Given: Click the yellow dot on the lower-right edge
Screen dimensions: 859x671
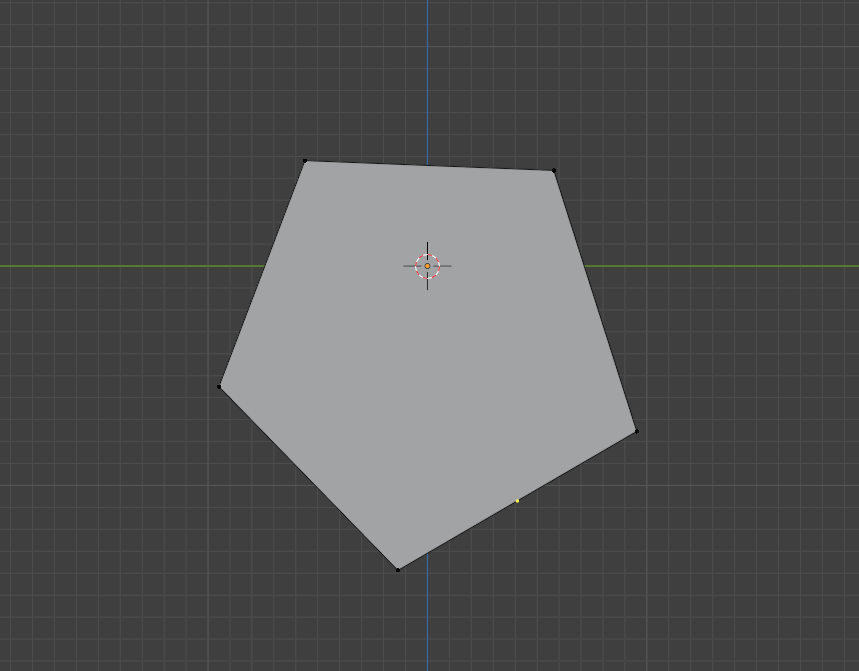Looking at the screenshot, I should tap(517, 501).
